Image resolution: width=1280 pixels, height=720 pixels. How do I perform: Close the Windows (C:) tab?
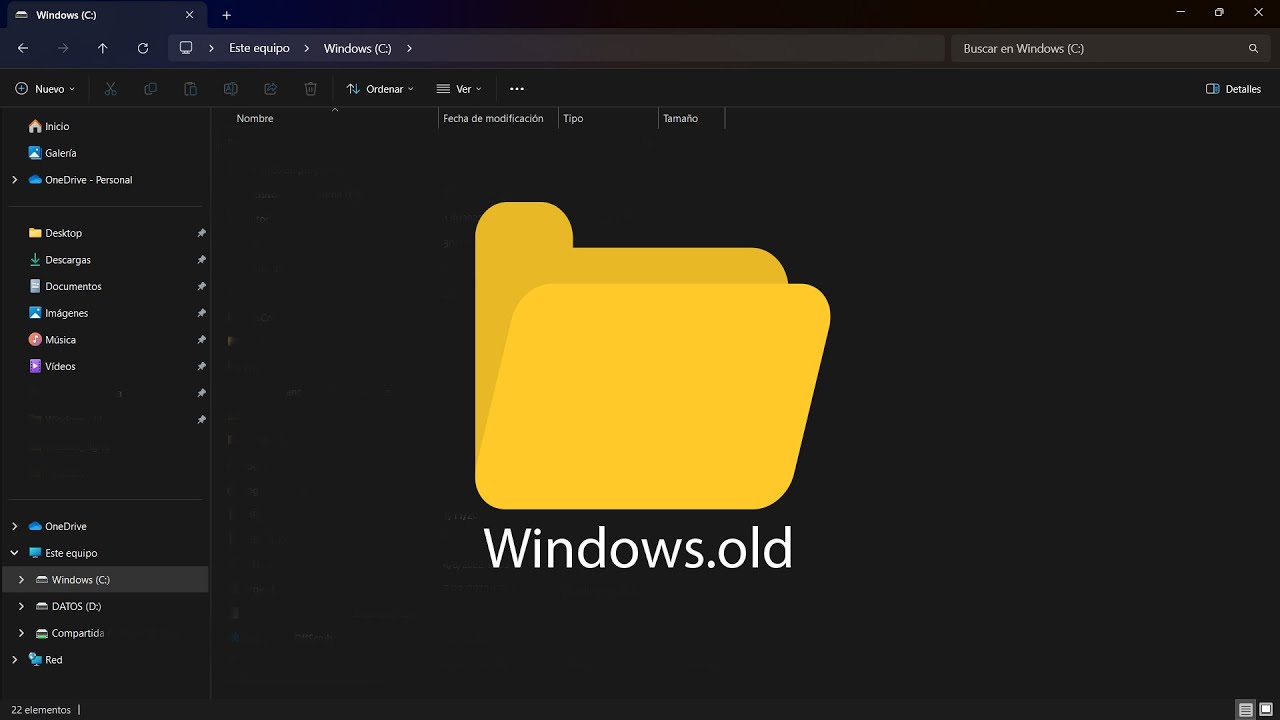click(189, 15)
